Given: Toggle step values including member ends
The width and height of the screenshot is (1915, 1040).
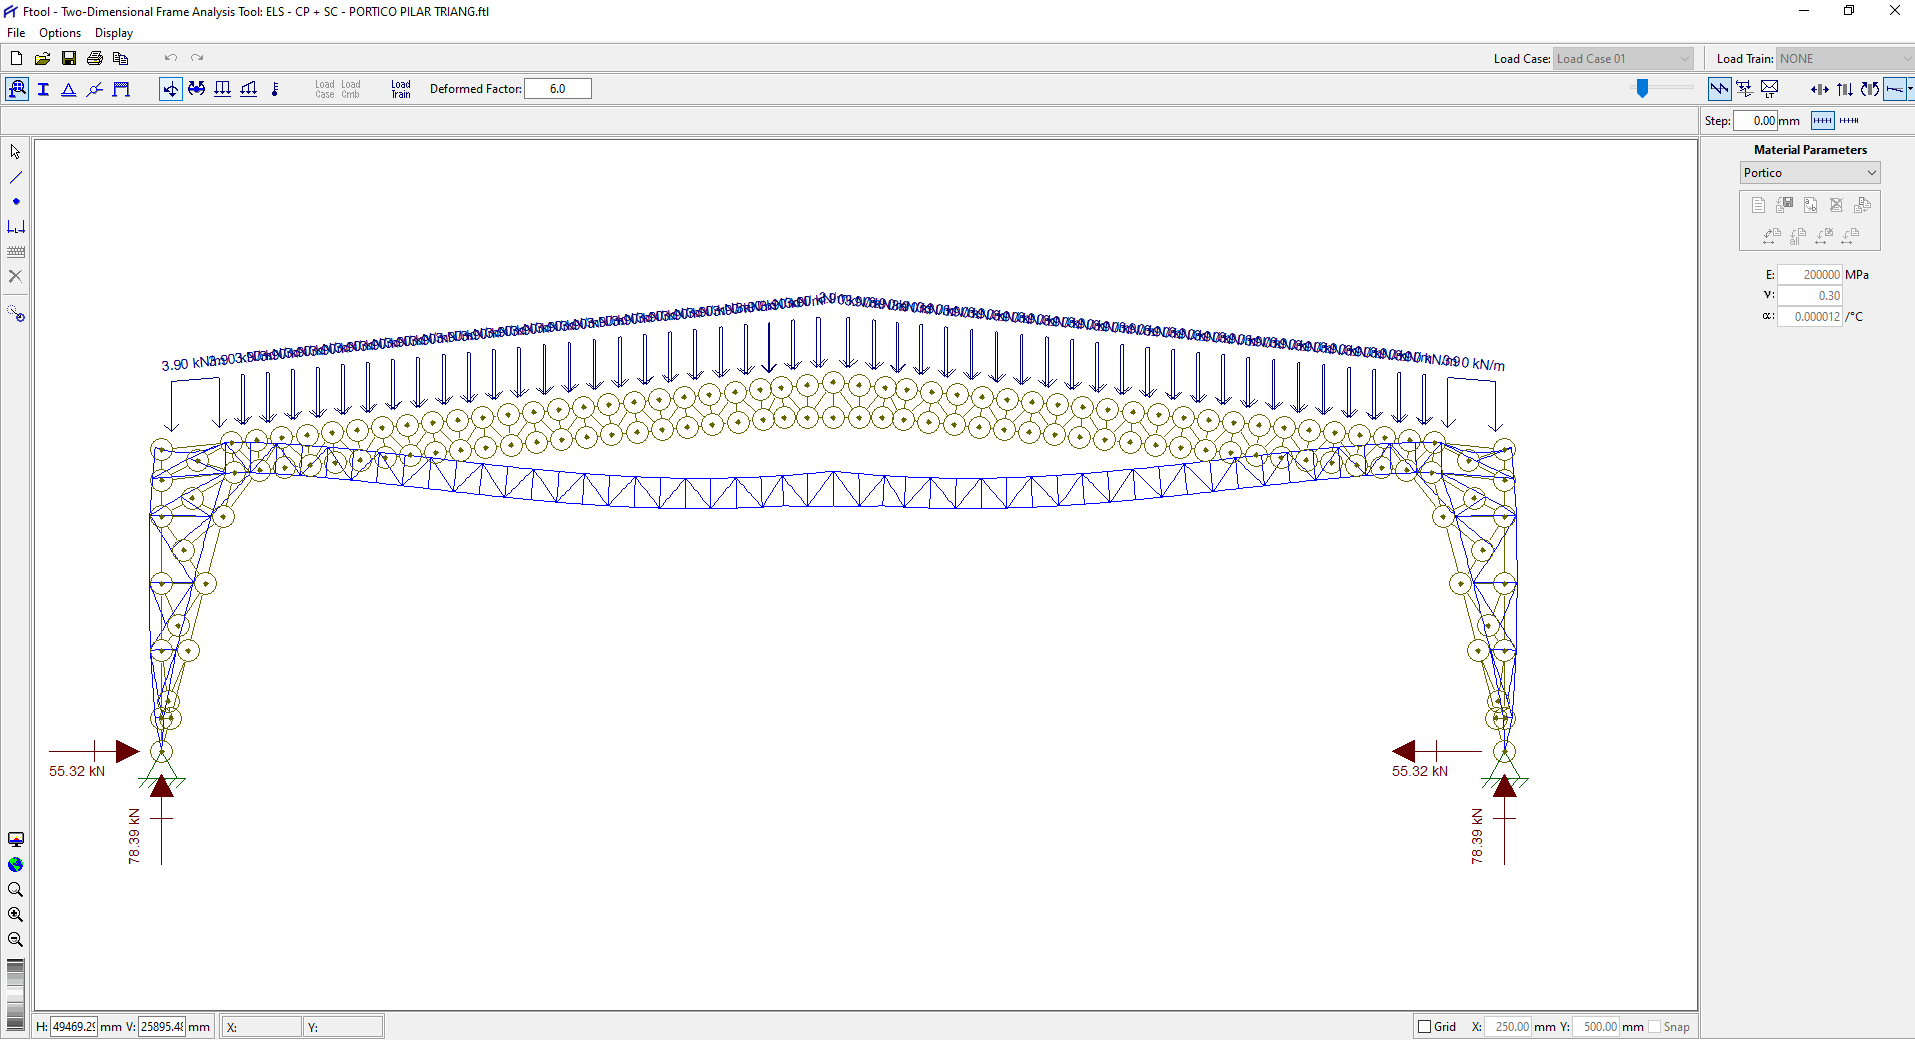Looking at the screenshot, I should (x=1849, y=121).
